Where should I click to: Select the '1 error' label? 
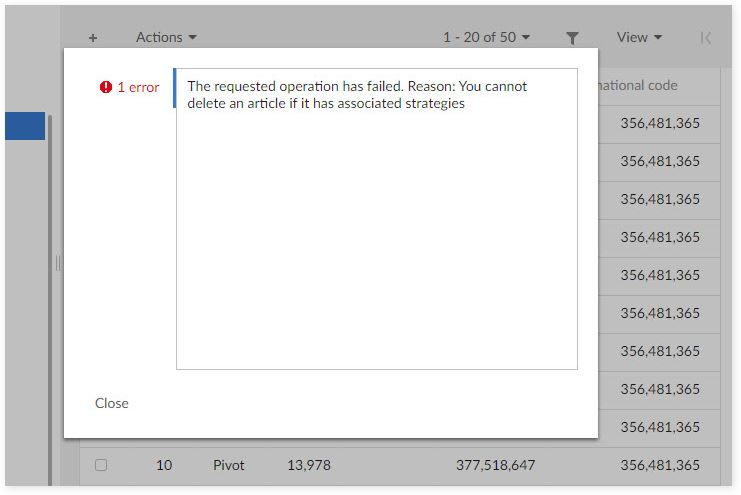pos(138,87)
